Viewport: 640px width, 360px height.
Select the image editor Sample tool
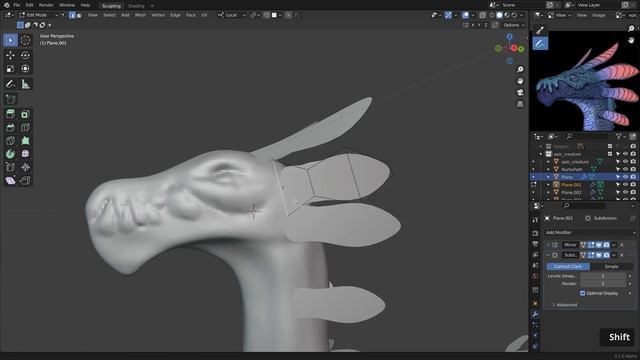click(x=540, y=30)
